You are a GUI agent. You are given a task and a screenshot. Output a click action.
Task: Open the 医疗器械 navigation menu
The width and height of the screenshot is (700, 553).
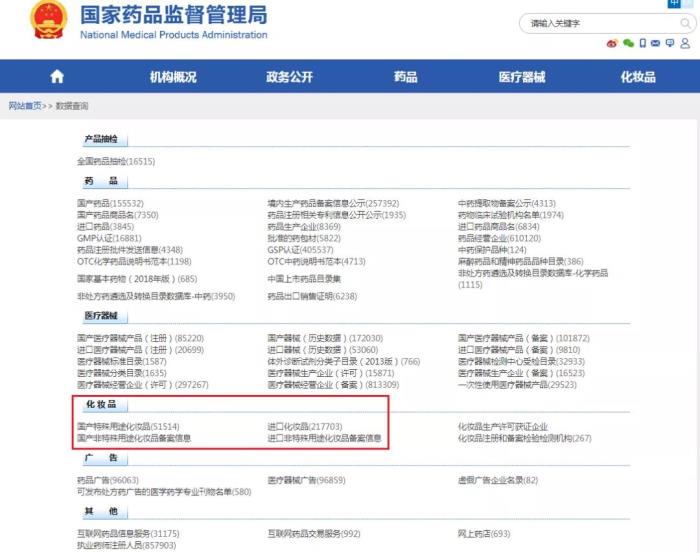click(522, 77)
